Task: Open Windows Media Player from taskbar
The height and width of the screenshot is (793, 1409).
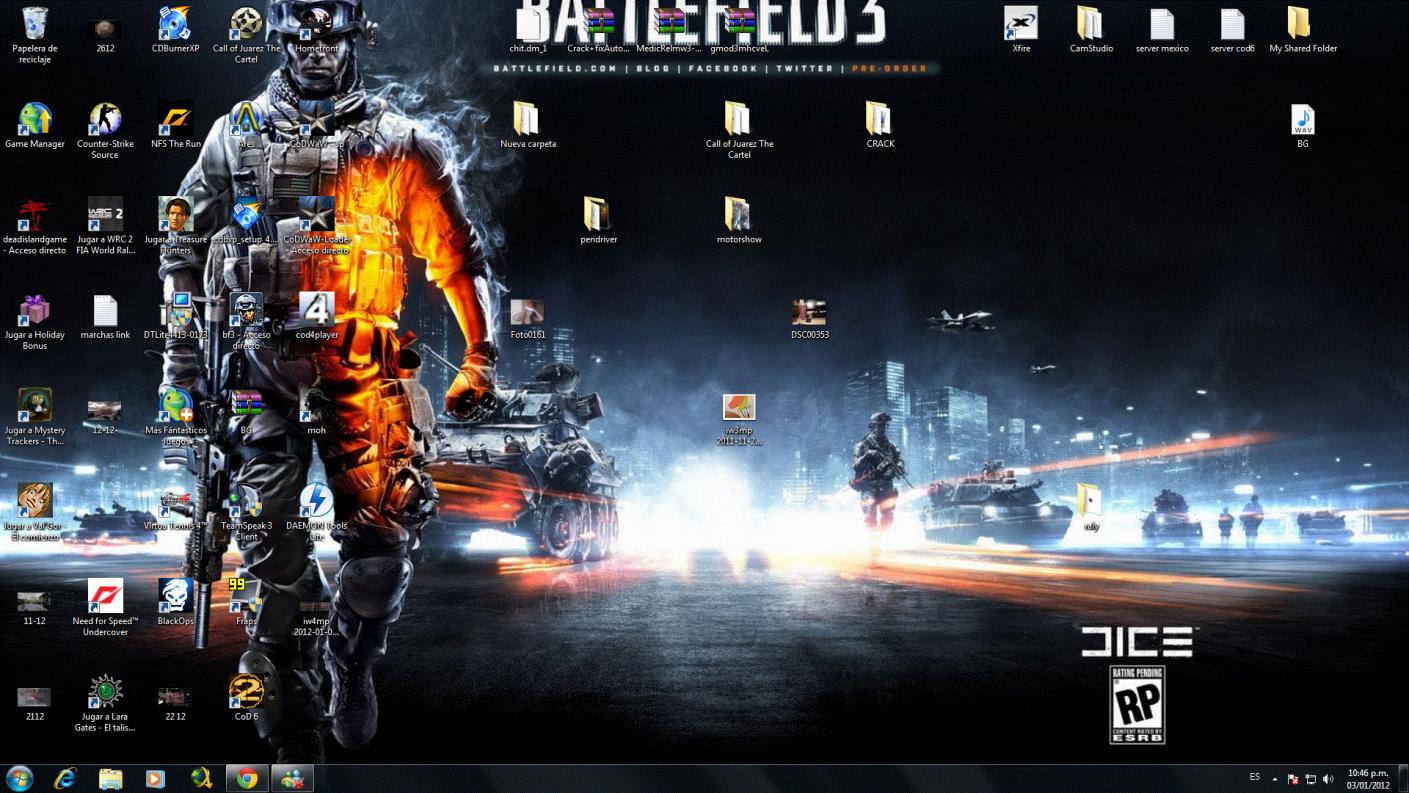Action: point(155,778)
